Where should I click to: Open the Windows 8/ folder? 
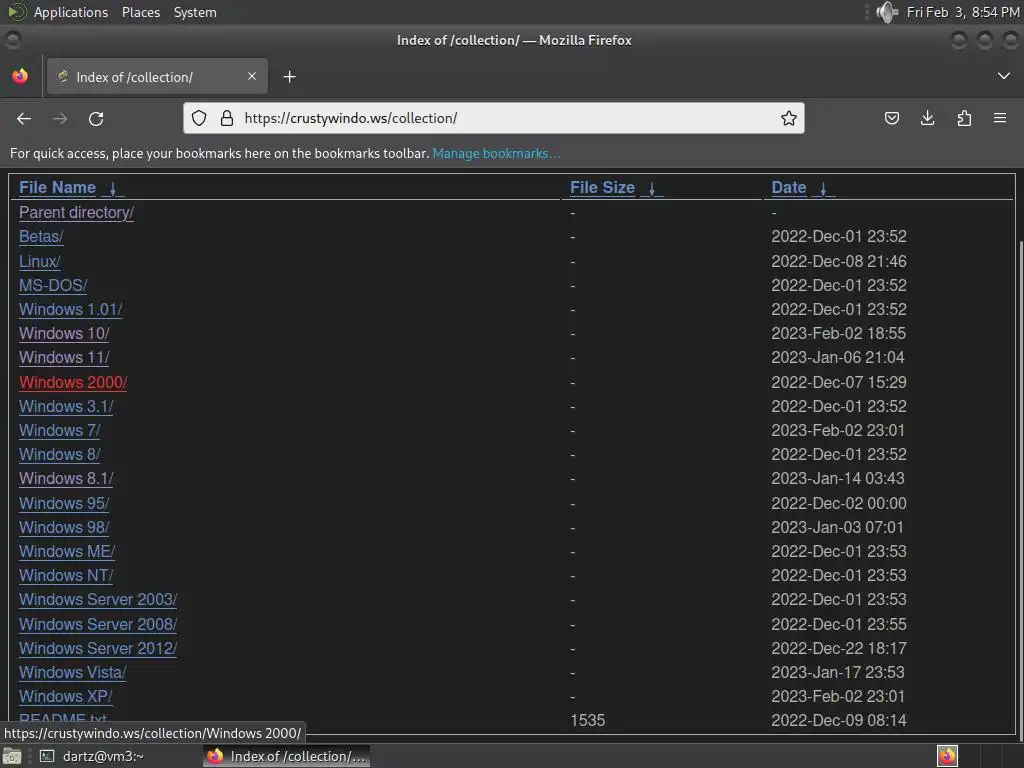(x=59, y=454)
